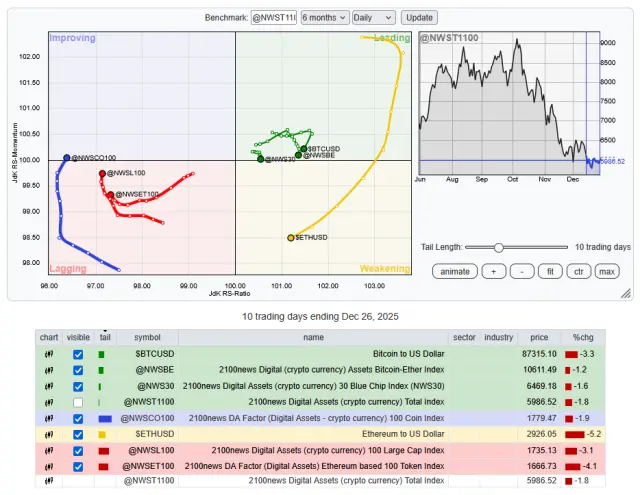Click the price value 87315.10
Viewport: 640px width, 495px height.
[x=539, y=354]
